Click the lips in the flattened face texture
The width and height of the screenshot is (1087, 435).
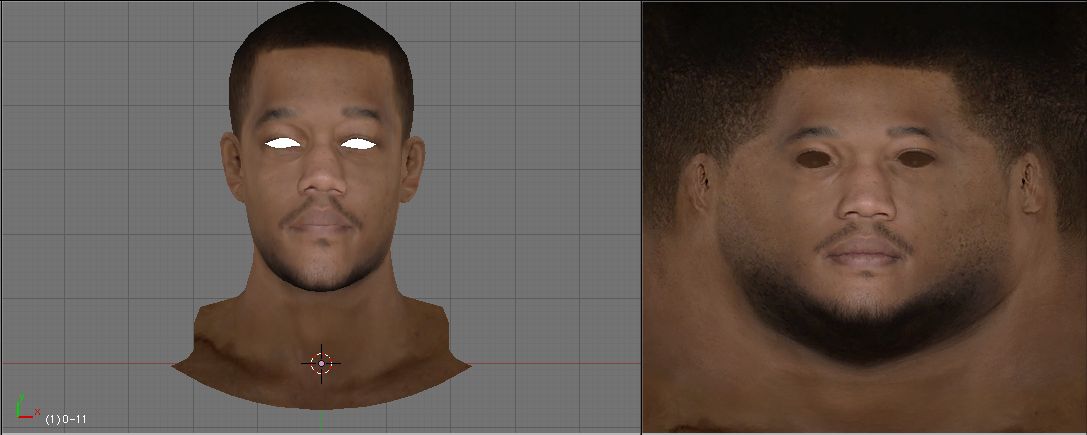pyautogui.click(x=865, y=251)
